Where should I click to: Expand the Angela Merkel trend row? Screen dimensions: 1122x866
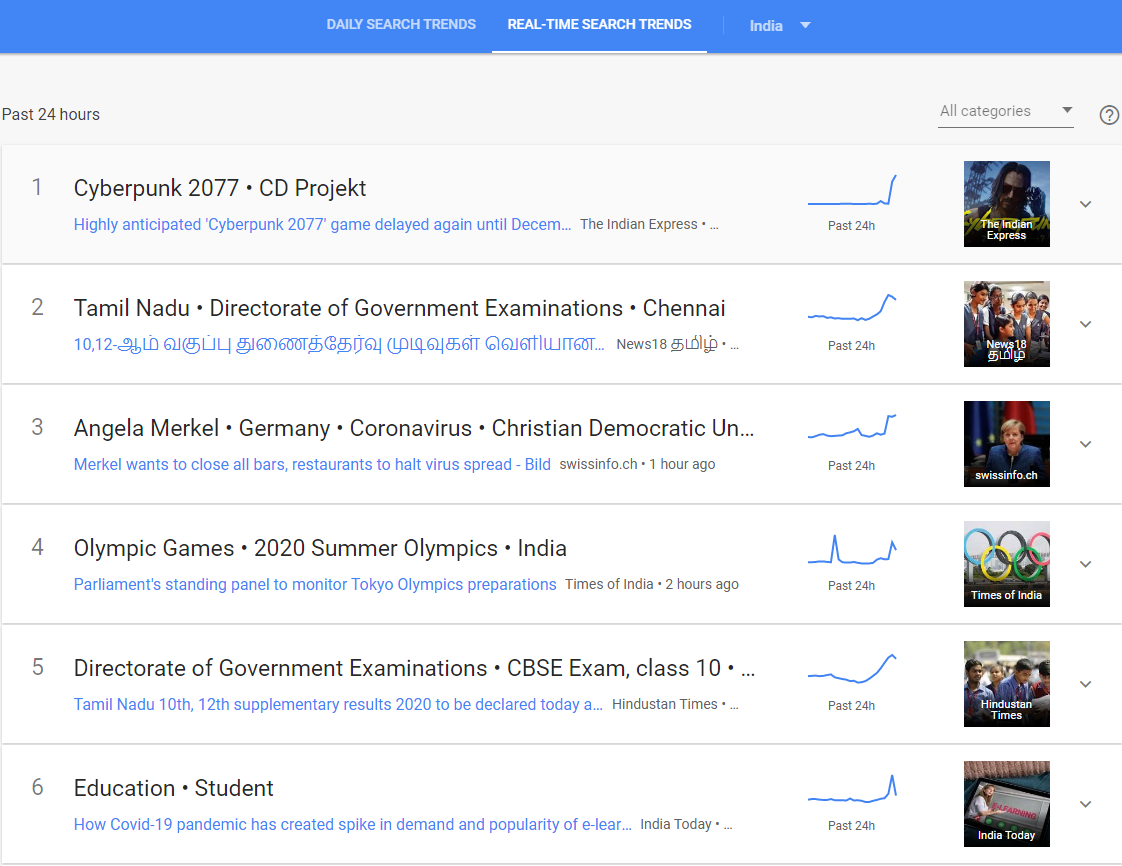[x=1086, y=444]
